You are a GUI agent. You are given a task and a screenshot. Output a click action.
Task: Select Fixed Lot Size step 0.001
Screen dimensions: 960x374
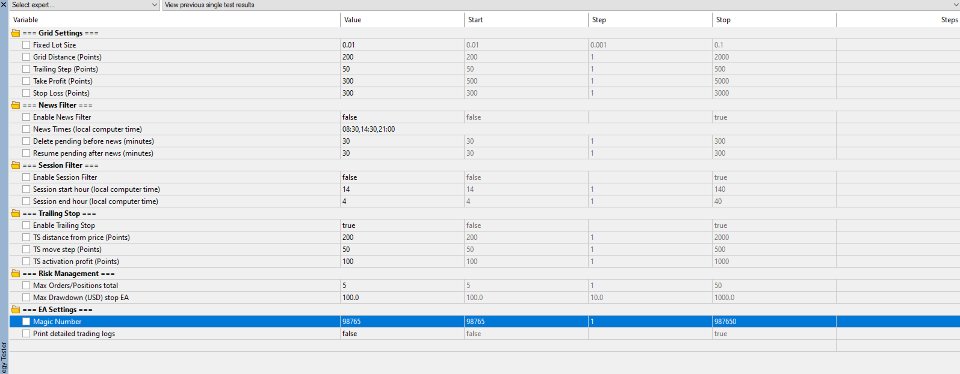pos(599,45)
